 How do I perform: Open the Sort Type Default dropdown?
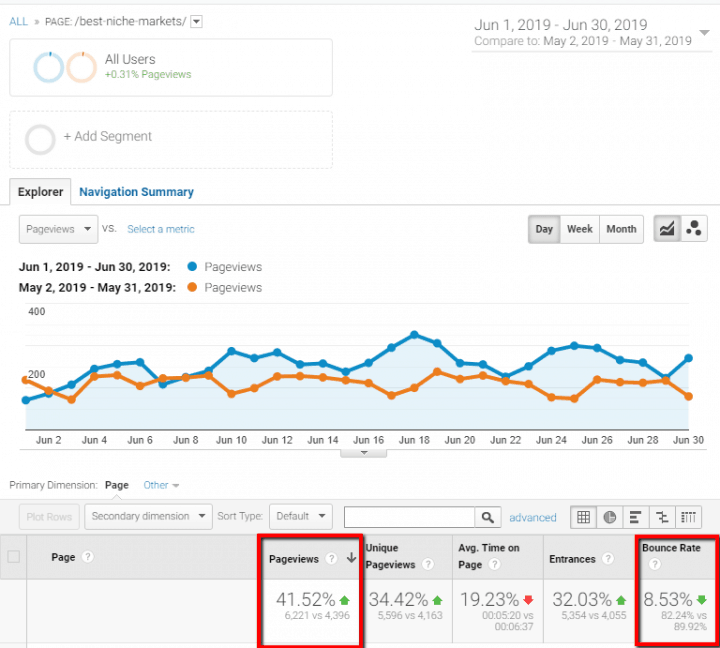click(x=300, y=517)
